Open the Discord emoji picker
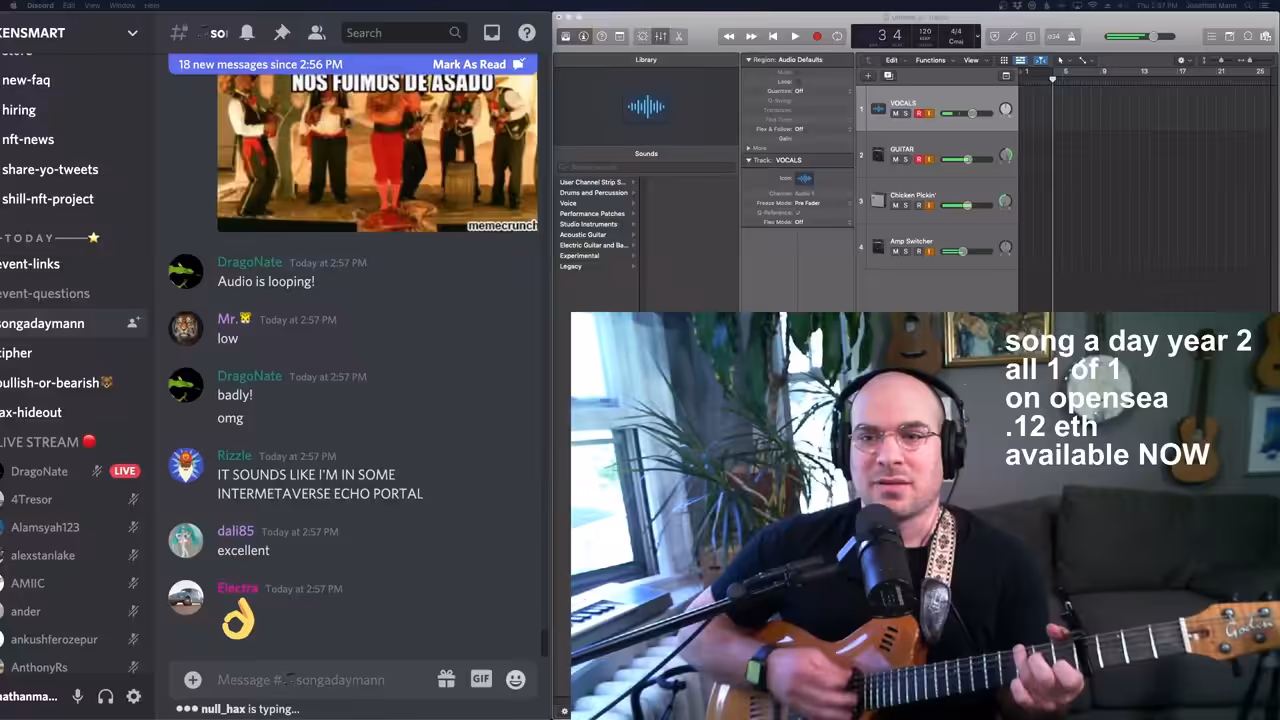Screen dimensions: 1280x720 (x=516, y=680)
